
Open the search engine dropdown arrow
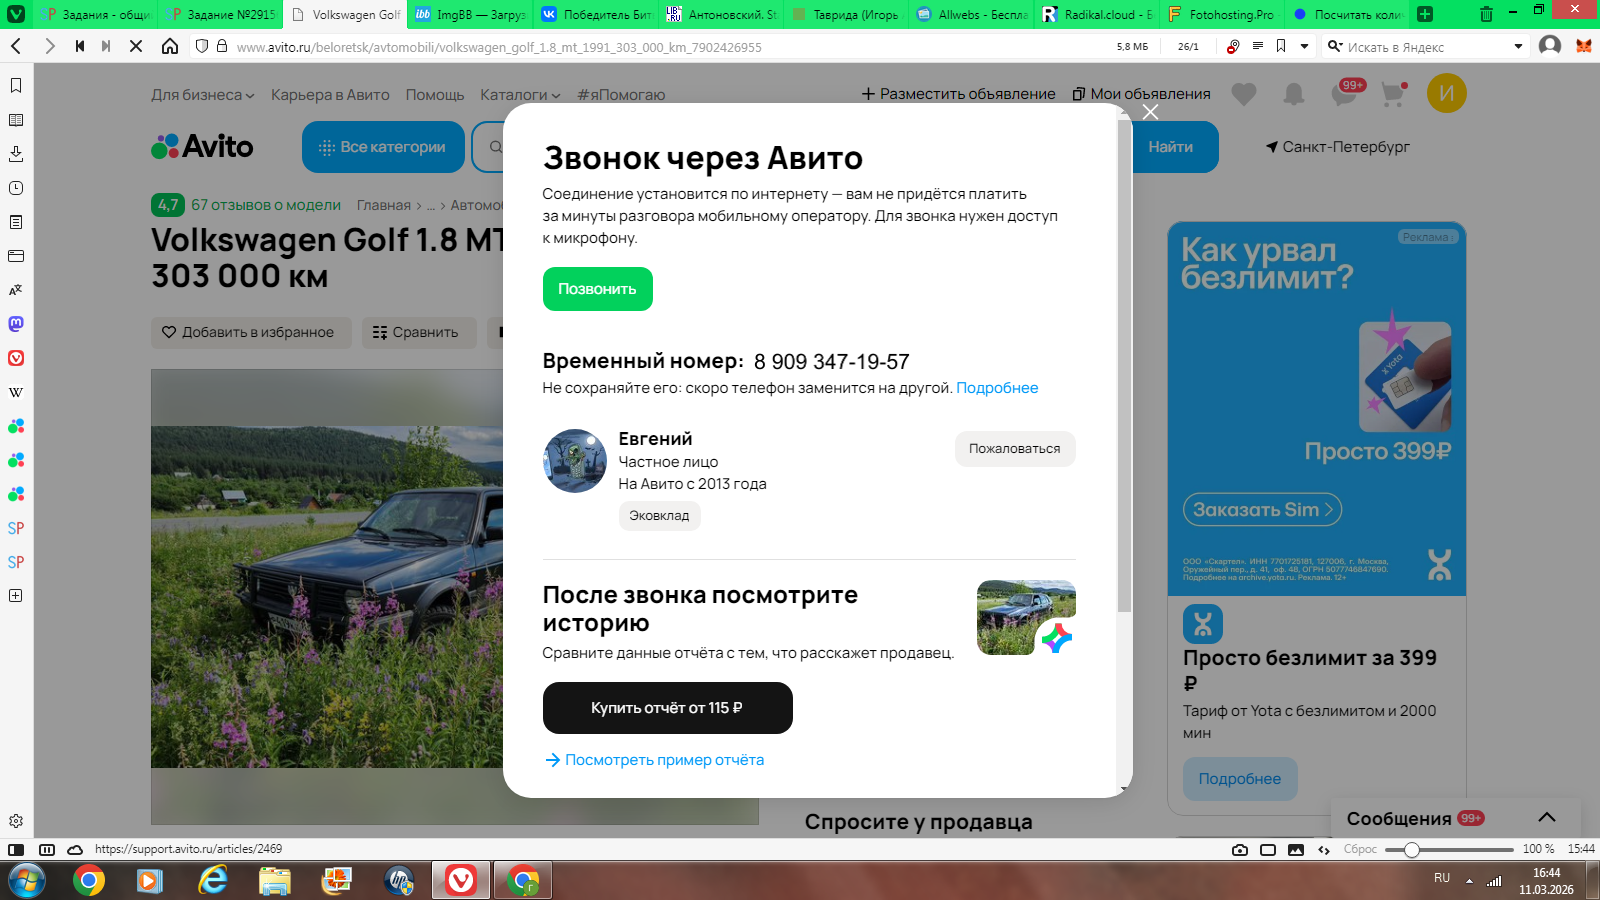(x=1519, y=46)
